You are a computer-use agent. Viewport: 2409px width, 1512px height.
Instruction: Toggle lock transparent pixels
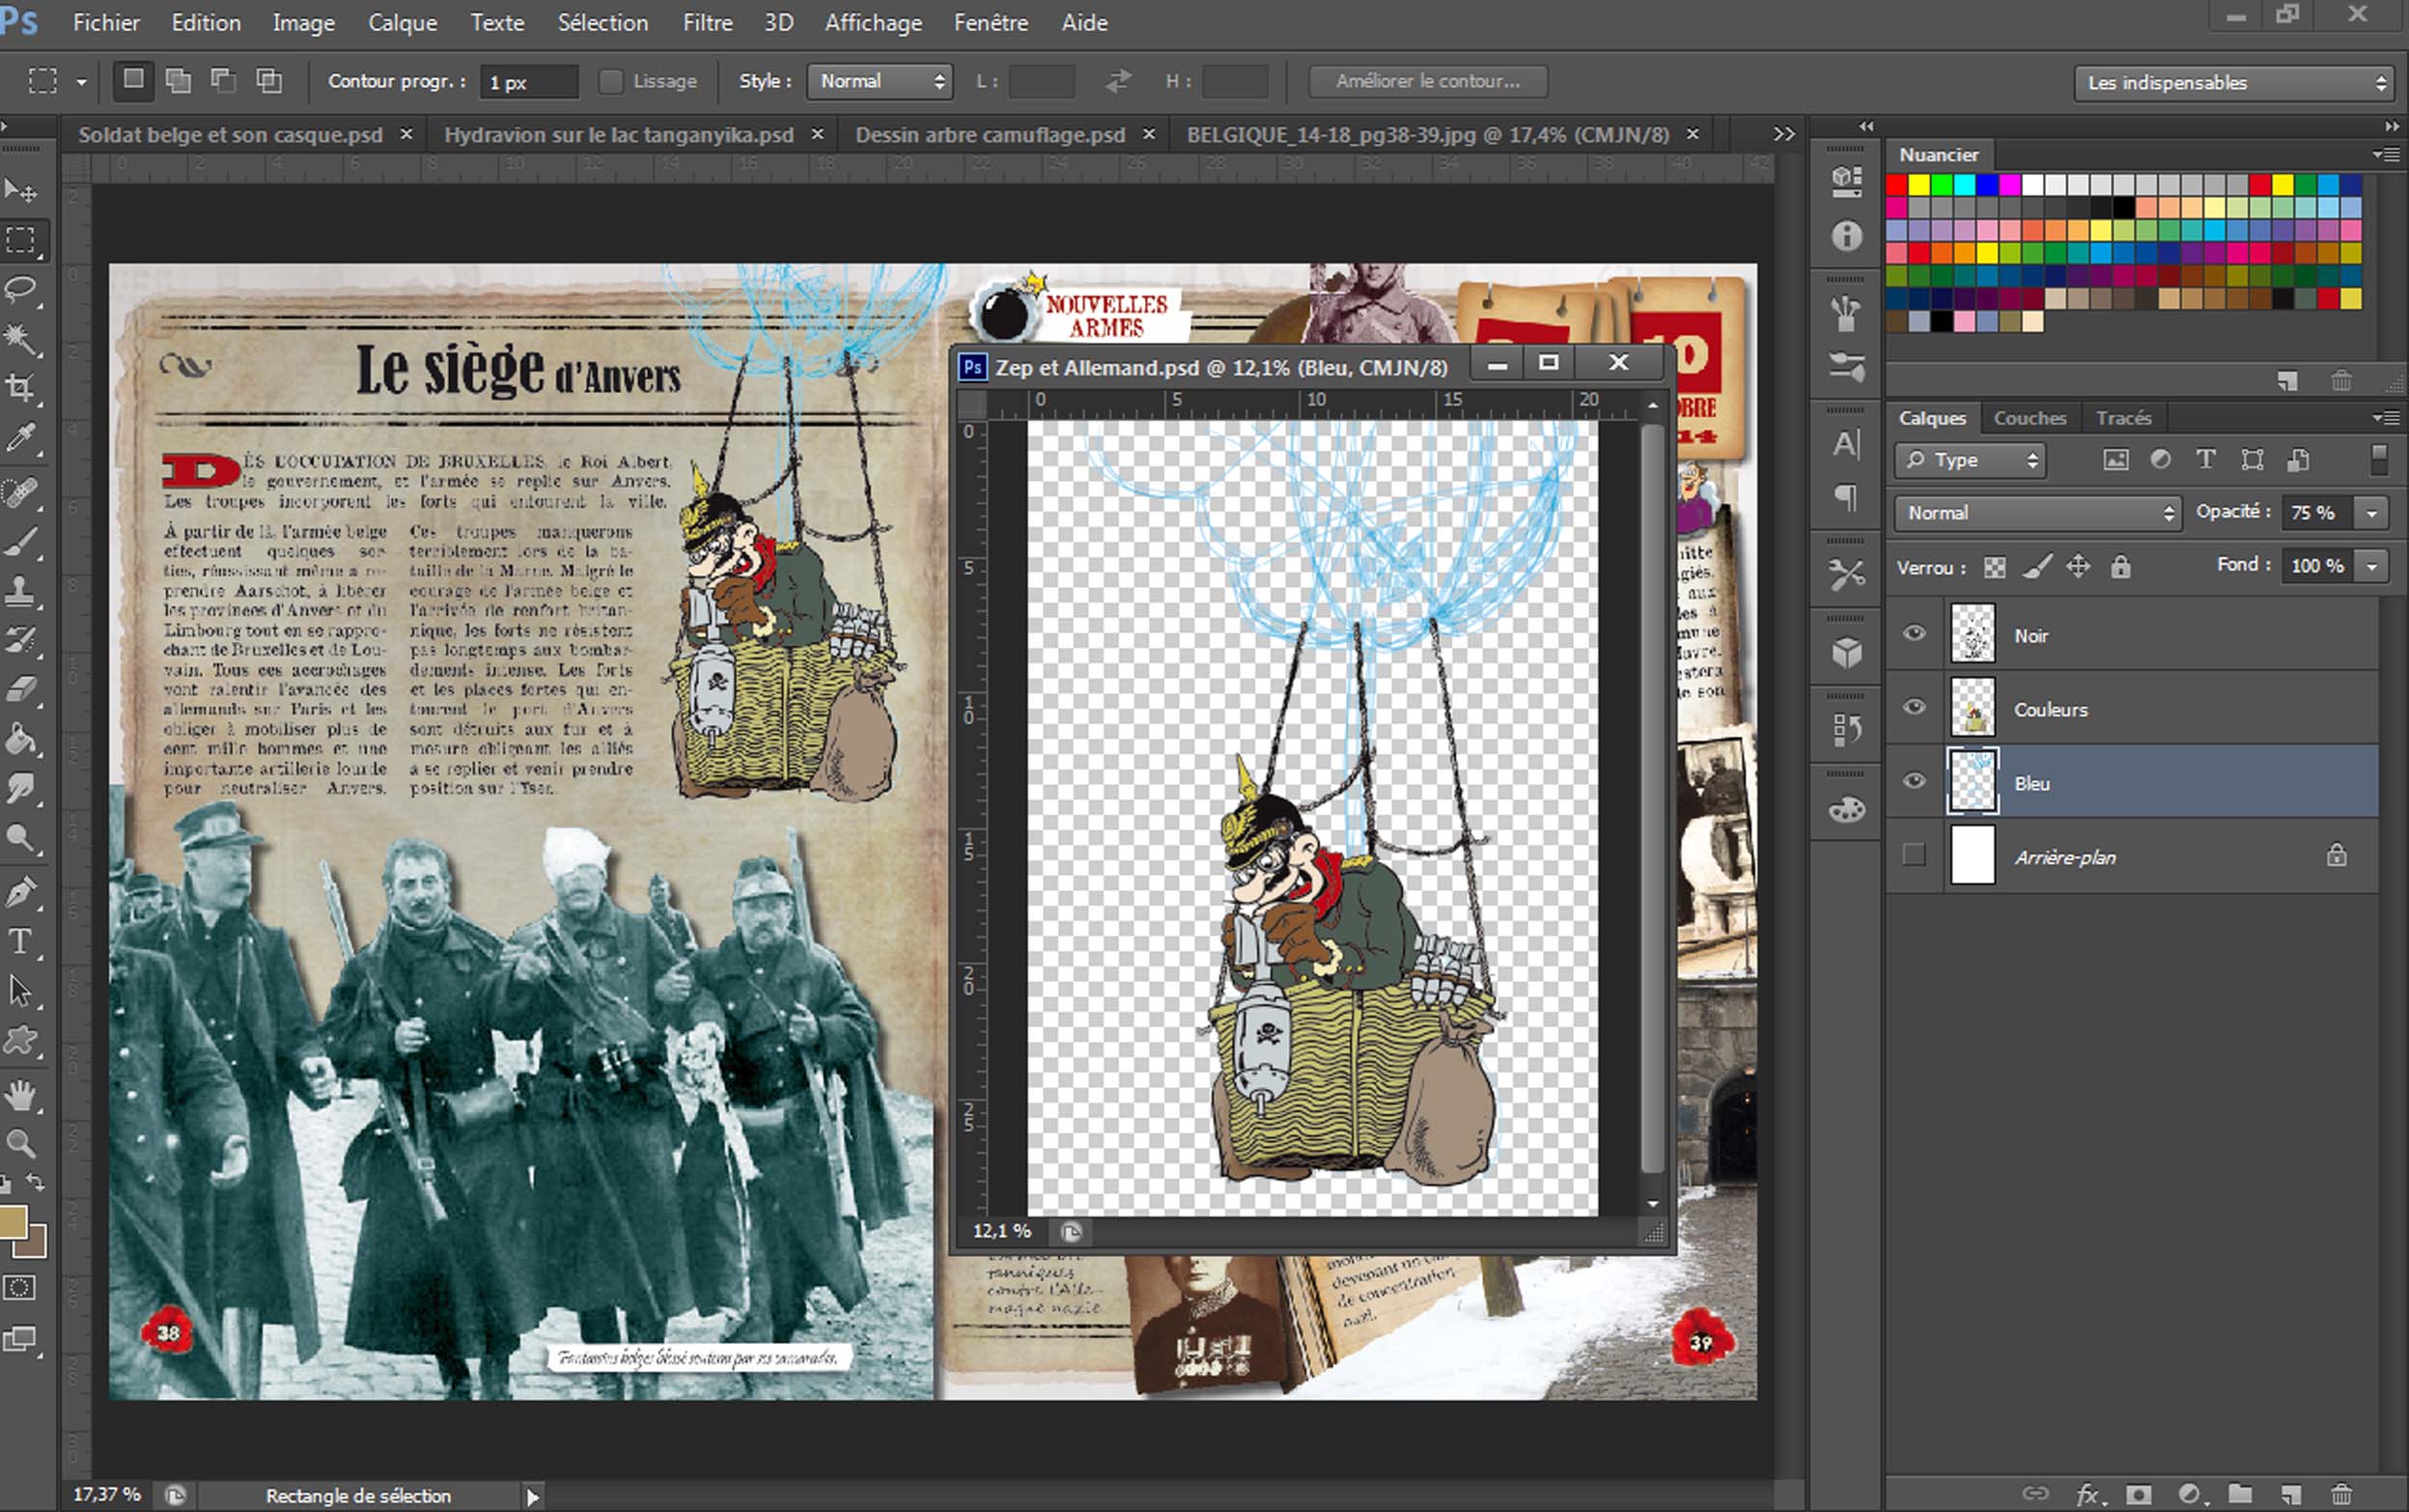click(x=1994, y=568)
